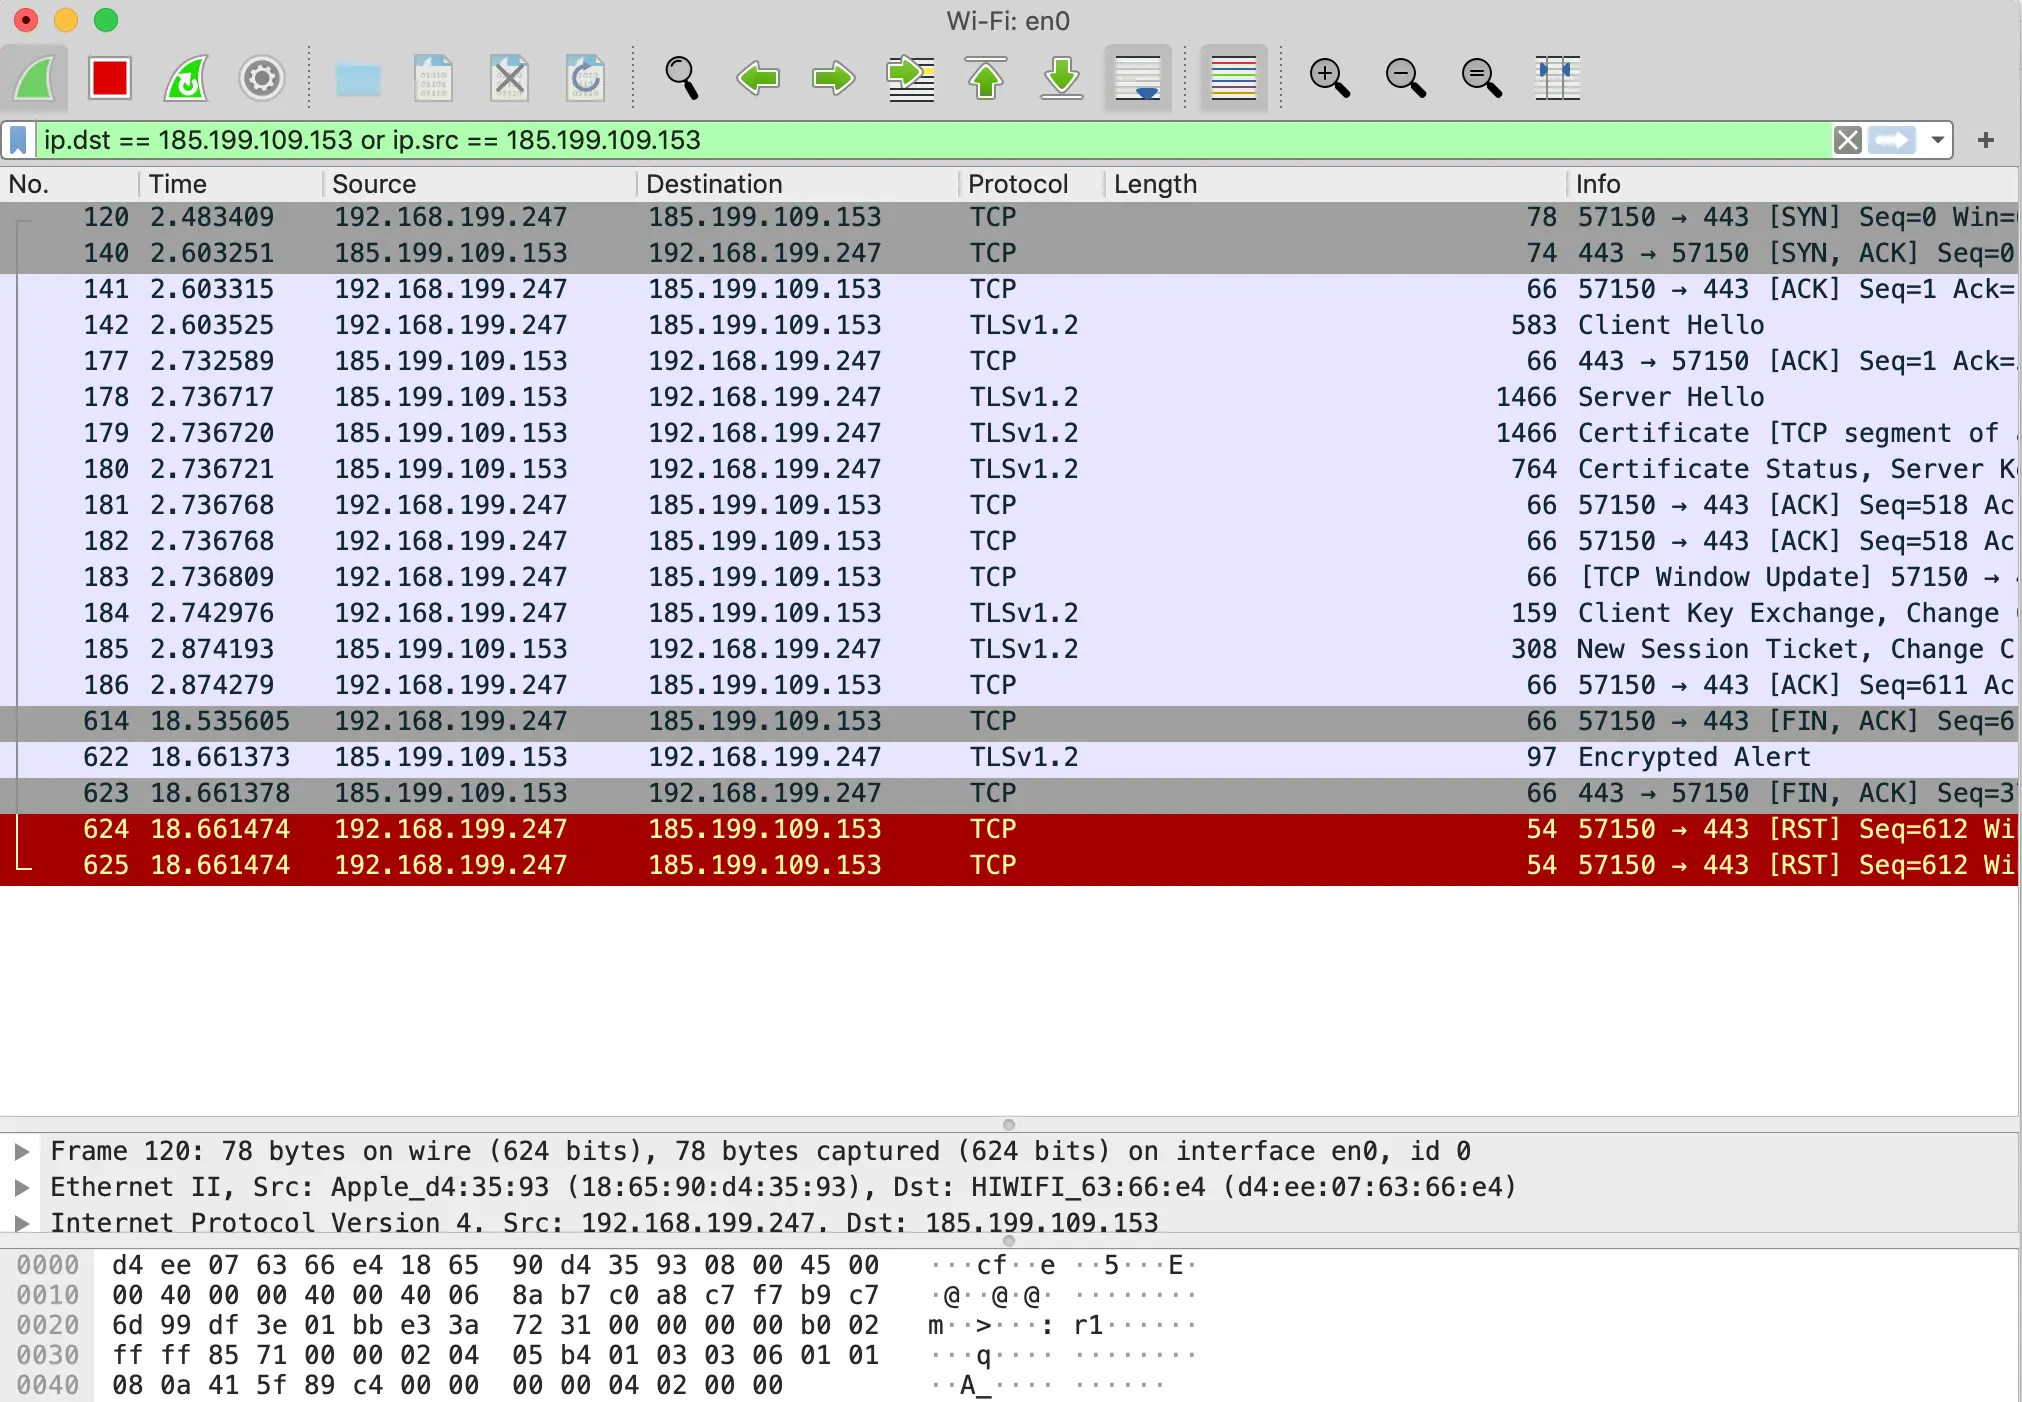The height and width of the screenshot is (1402, 2022).
Task: Toggle packet list colorization
Action: pyautogui.click(x=1233, y=78)
